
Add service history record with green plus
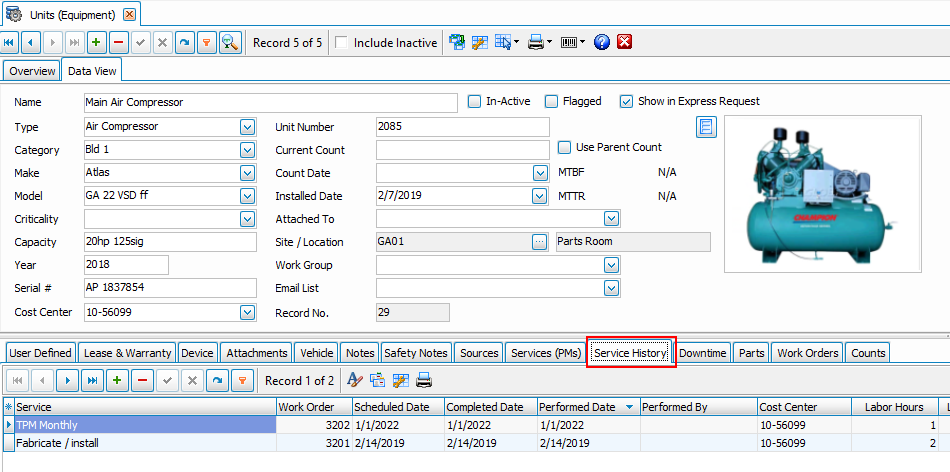click(x=118, y=381)
